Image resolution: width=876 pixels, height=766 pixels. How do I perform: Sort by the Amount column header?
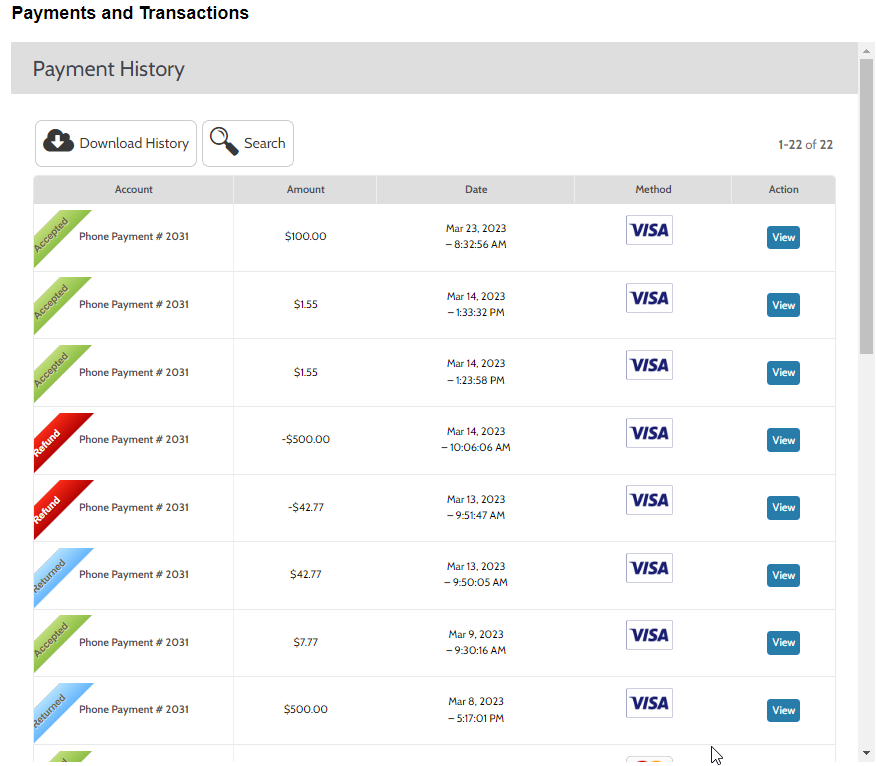tap(305, 189)
